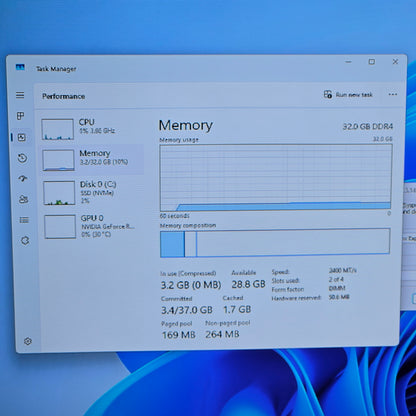Open the App history page icon
This screenshot has width=416, height=416.
(22, 158)
